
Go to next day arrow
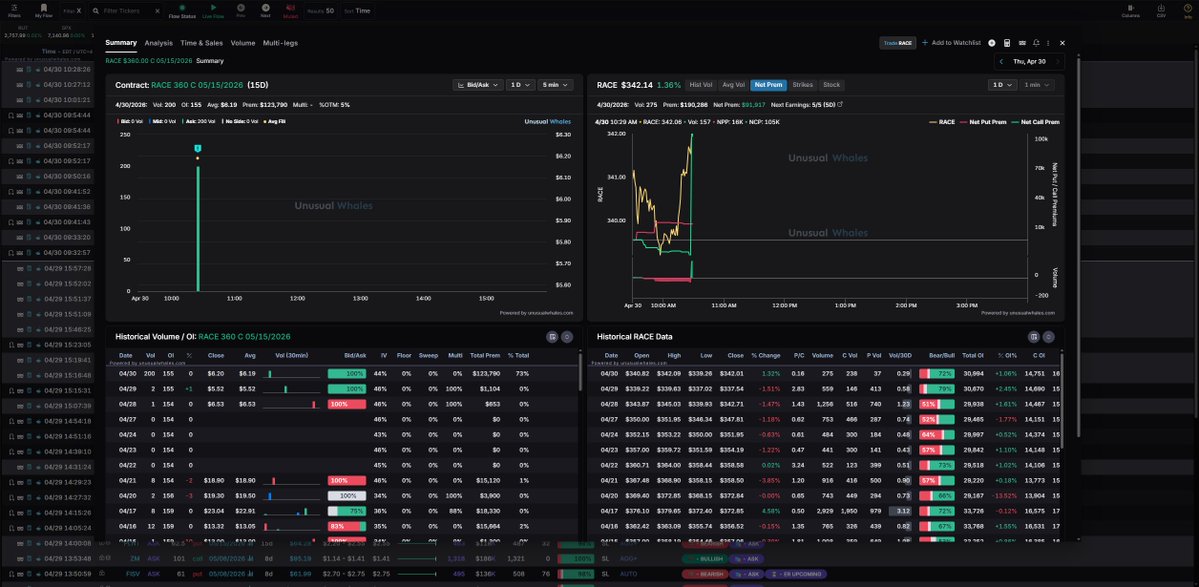coord(1058,61)
